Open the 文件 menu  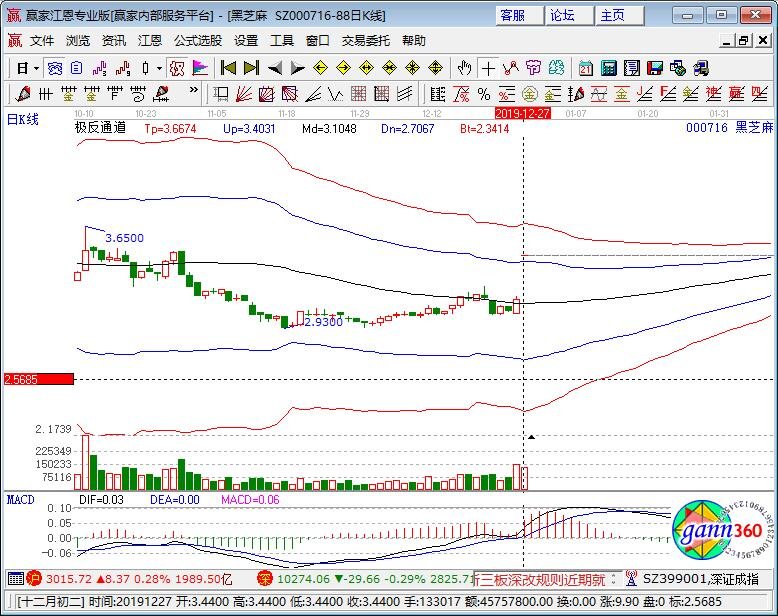[42, 41]
